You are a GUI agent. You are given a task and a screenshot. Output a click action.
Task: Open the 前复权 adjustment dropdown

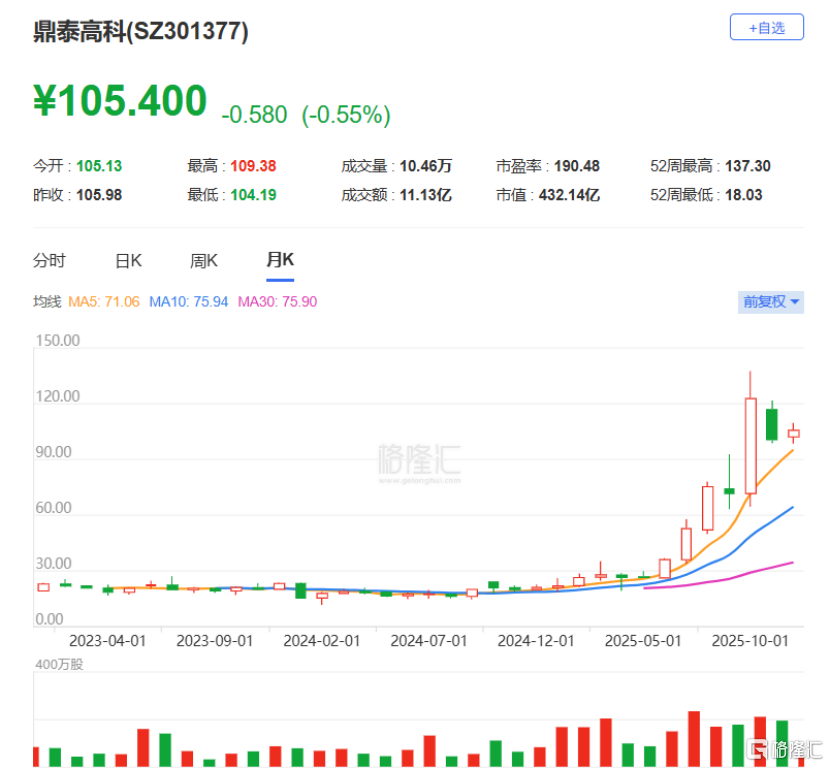click(x=770, y=301)
